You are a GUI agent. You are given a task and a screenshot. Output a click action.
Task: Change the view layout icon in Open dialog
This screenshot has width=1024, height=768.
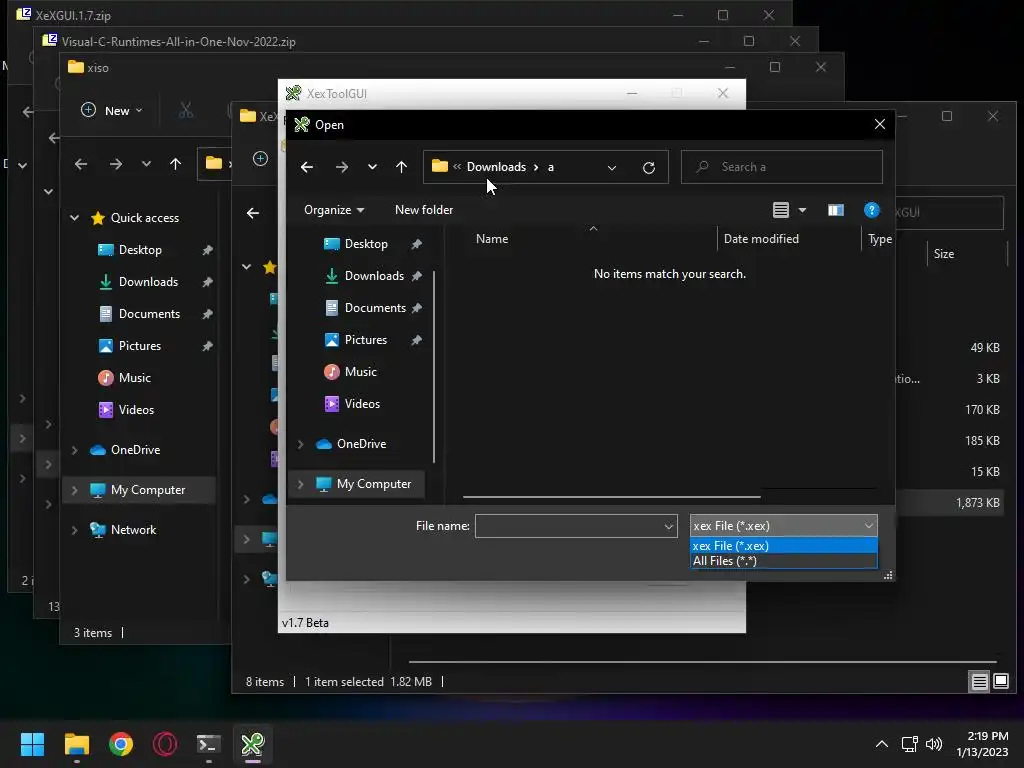point(781,210)
